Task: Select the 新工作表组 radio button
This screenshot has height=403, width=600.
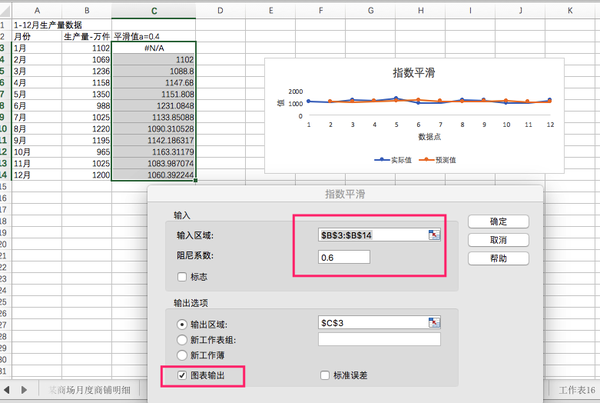Action: pyautogui.click(x=182, y=340)
